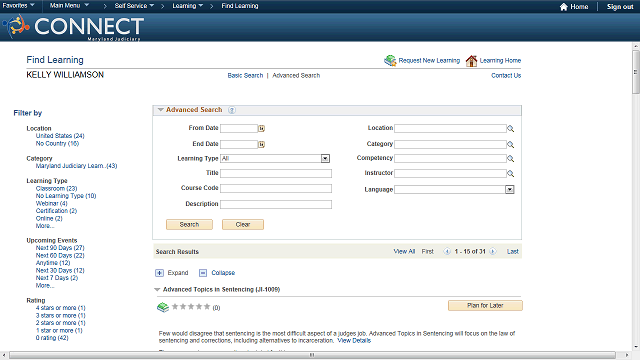This screenshot has height=360, width=640.
Task: Click the Search button
Action: click(x=189, y=224)
